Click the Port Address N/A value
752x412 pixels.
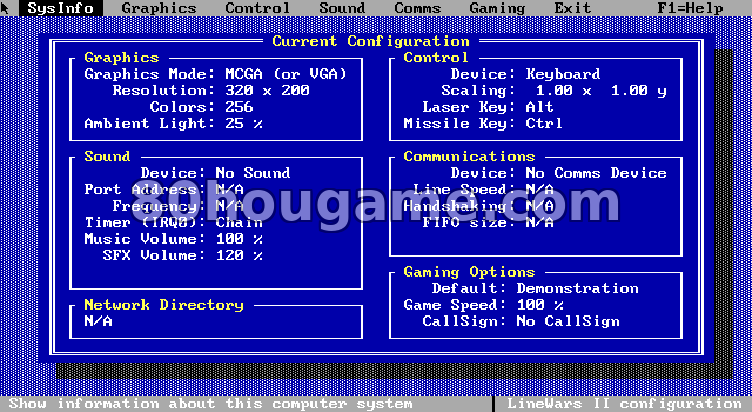click(x=230, y=189)
